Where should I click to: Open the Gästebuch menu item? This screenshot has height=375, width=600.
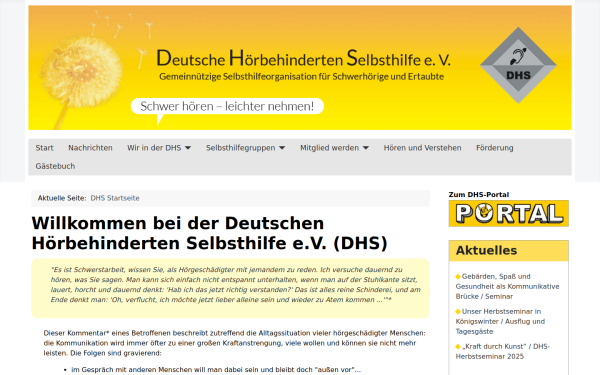[x=55, y=166]
